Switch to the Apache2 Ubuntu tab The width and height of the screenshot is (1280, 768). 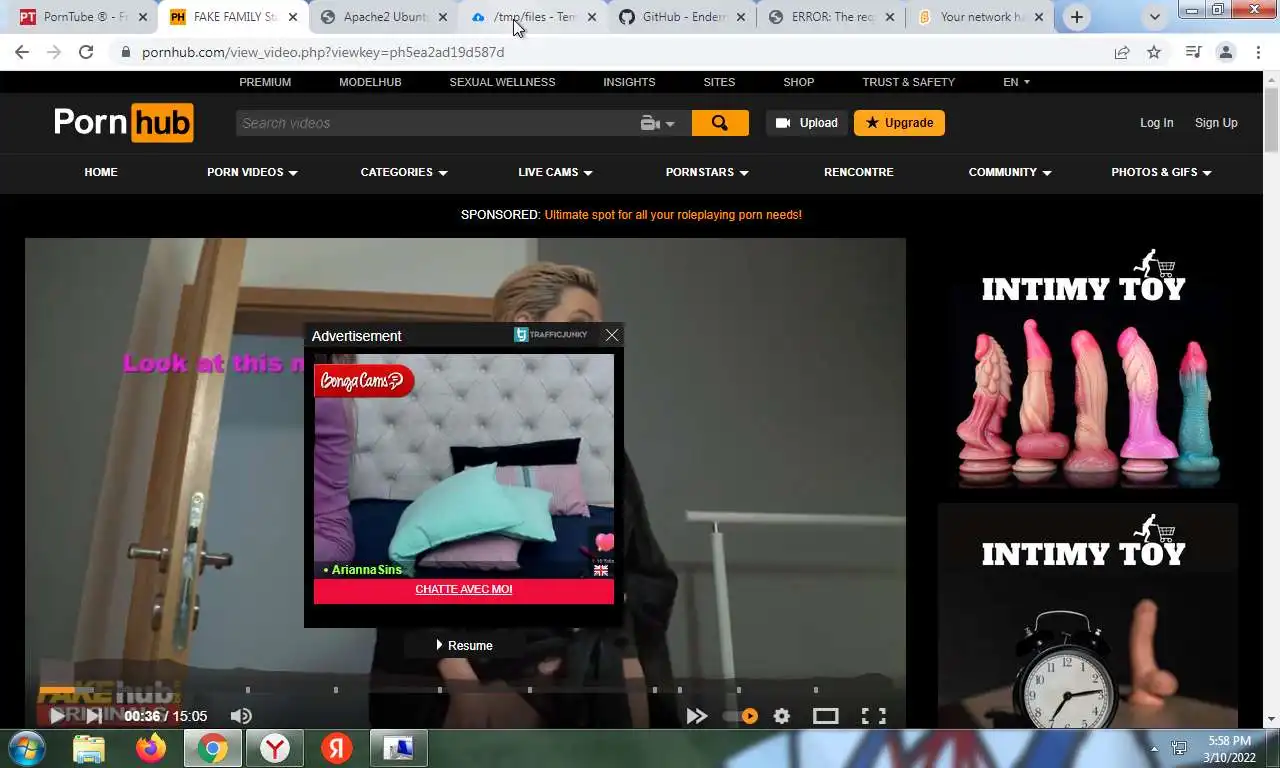pyautogui.click(x=384, y=17)
